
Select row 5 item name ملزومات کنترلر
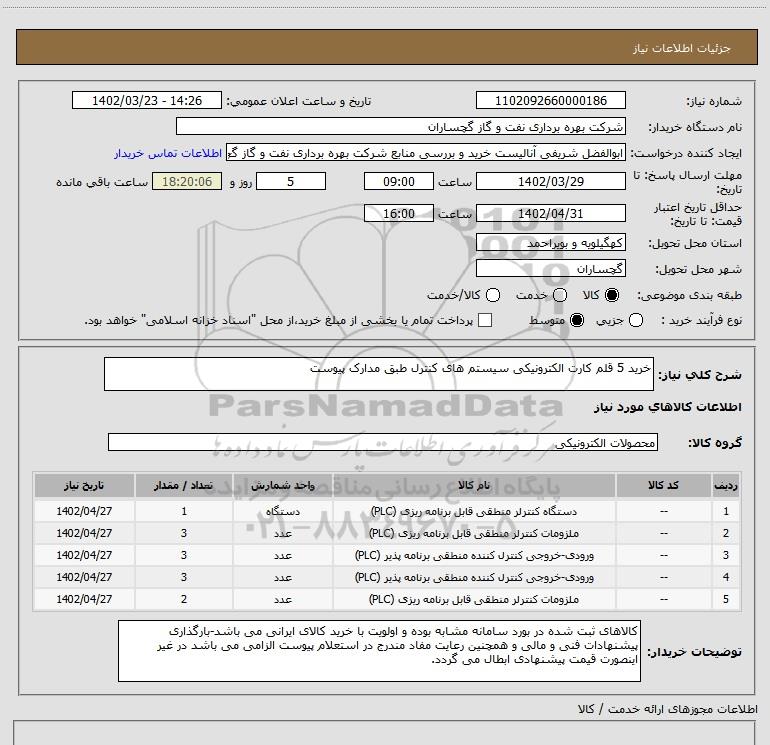click(474, 599)
